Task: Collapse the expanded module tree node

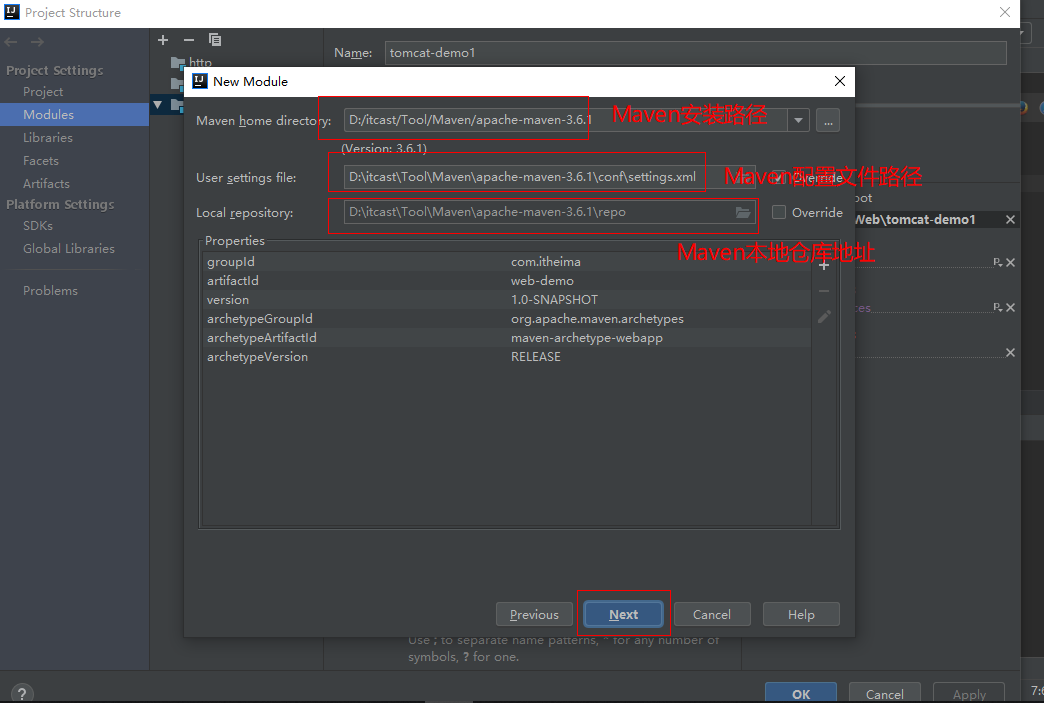Action: (157, 105)
